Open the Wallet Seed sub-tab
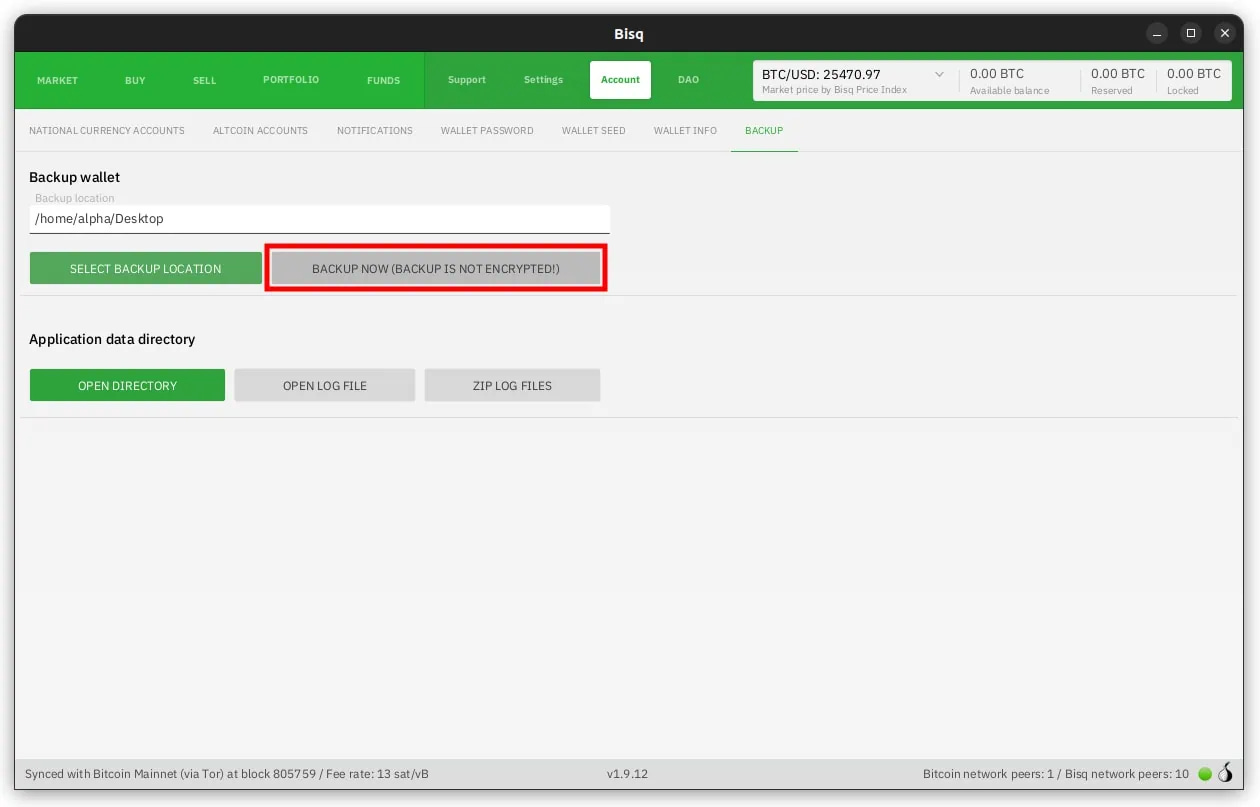The image size is (1260, 807). (x=594, y=131)
